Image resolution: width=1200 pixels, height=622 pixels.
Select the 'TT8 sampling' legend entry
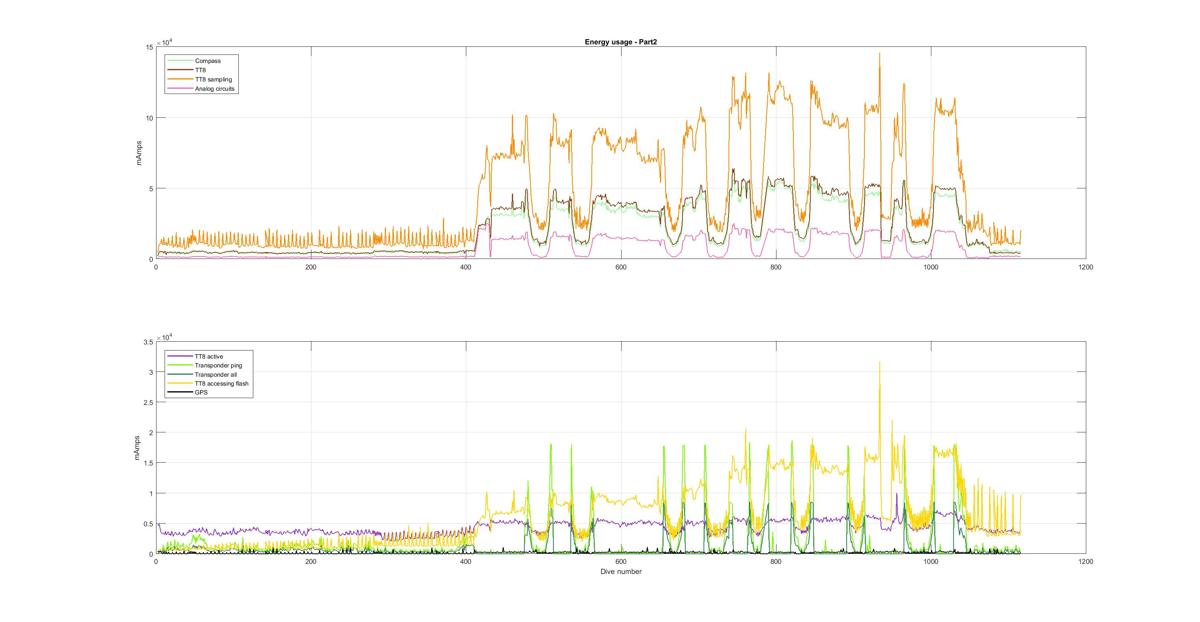[212, 79]
